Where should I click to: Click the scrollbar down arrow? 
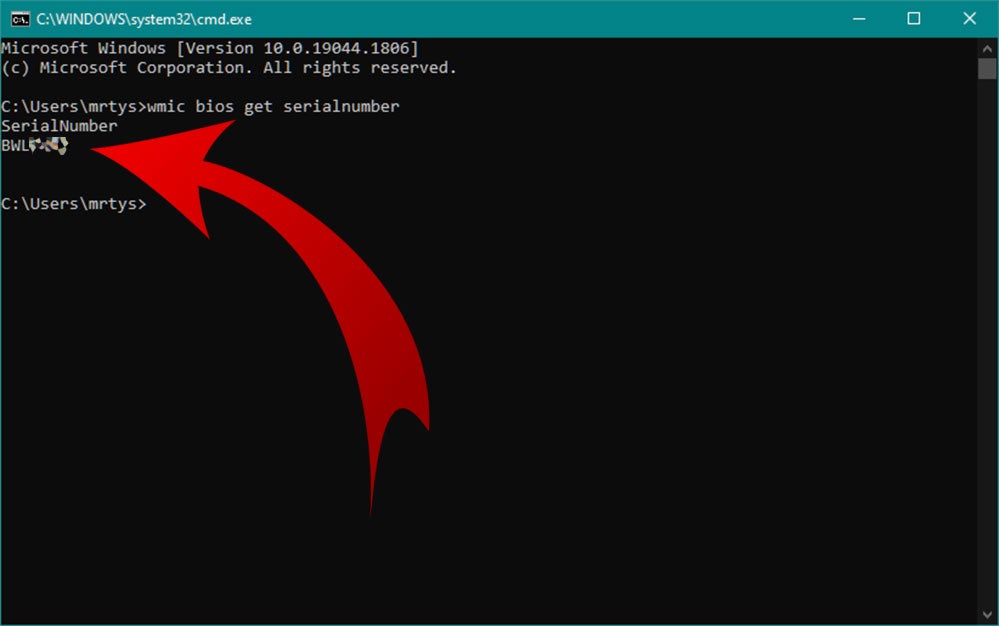tap(987, 615)
